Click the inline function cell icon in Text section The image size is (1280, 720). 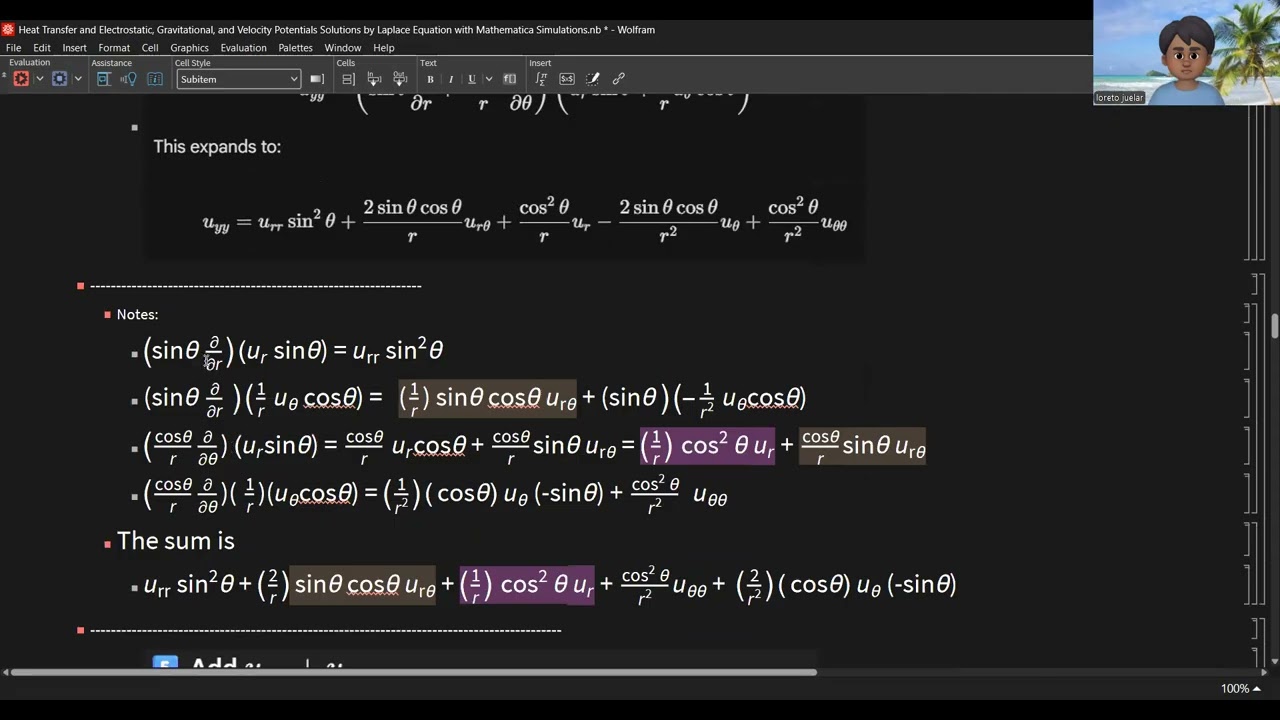click(x=509, y=79)
